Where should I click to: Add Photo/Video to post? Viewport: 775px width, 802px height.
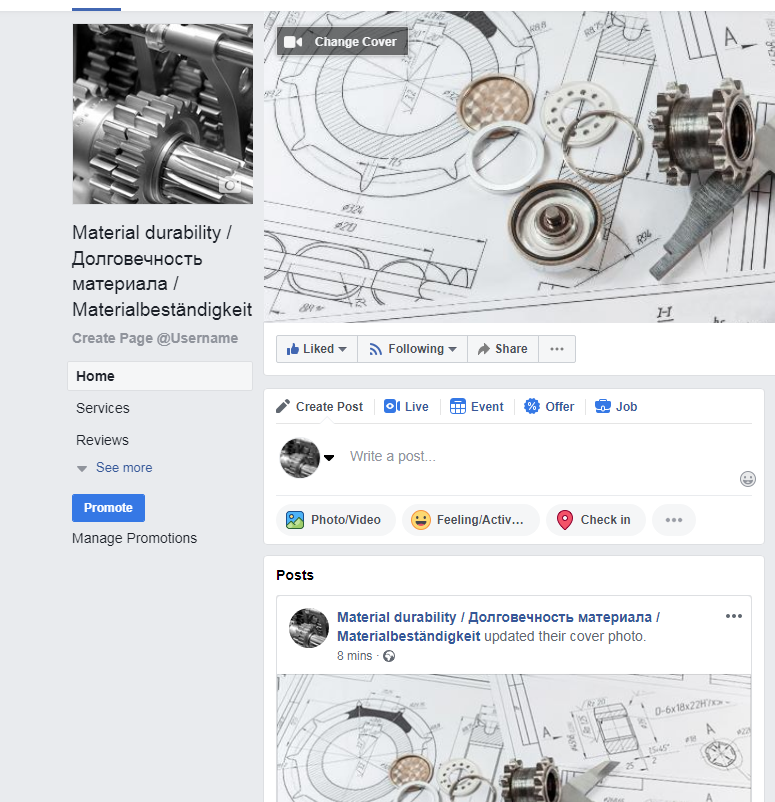[336, 520]
